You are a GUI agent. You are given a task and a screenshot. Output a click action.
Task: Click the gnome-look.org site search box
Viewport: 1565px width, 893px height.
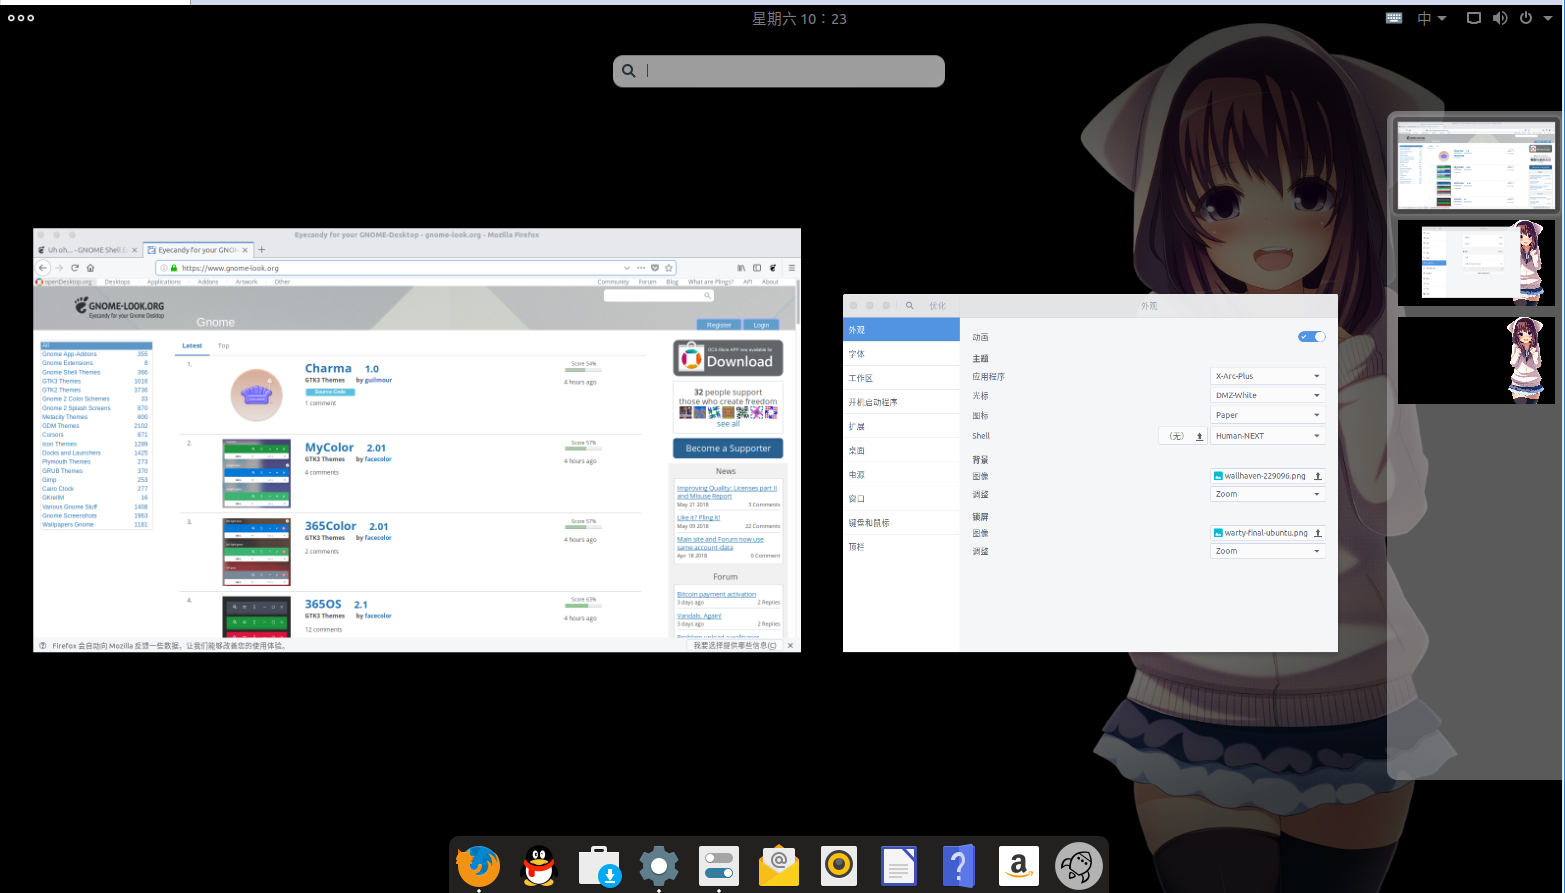tap(658, 296)
